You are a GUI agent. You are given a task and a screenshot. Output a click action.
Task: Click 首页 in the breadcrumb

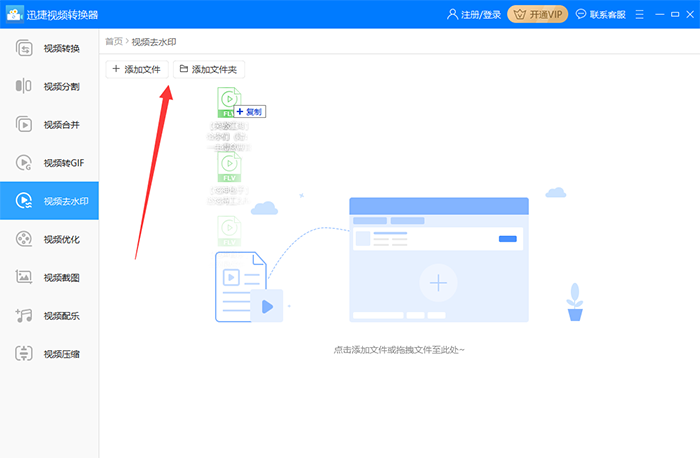tap(114, 42)
